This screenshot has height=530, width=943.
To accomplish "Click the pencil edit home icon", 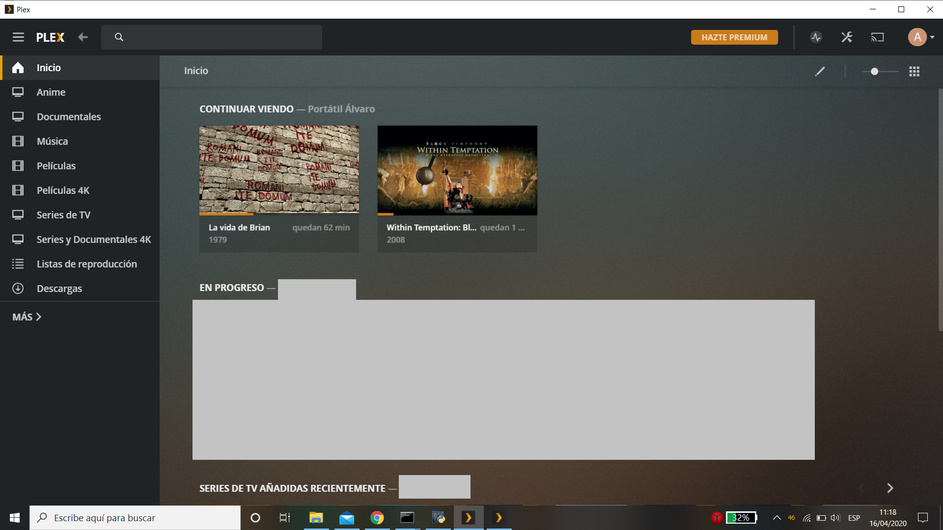I will (x=820, y=71).
